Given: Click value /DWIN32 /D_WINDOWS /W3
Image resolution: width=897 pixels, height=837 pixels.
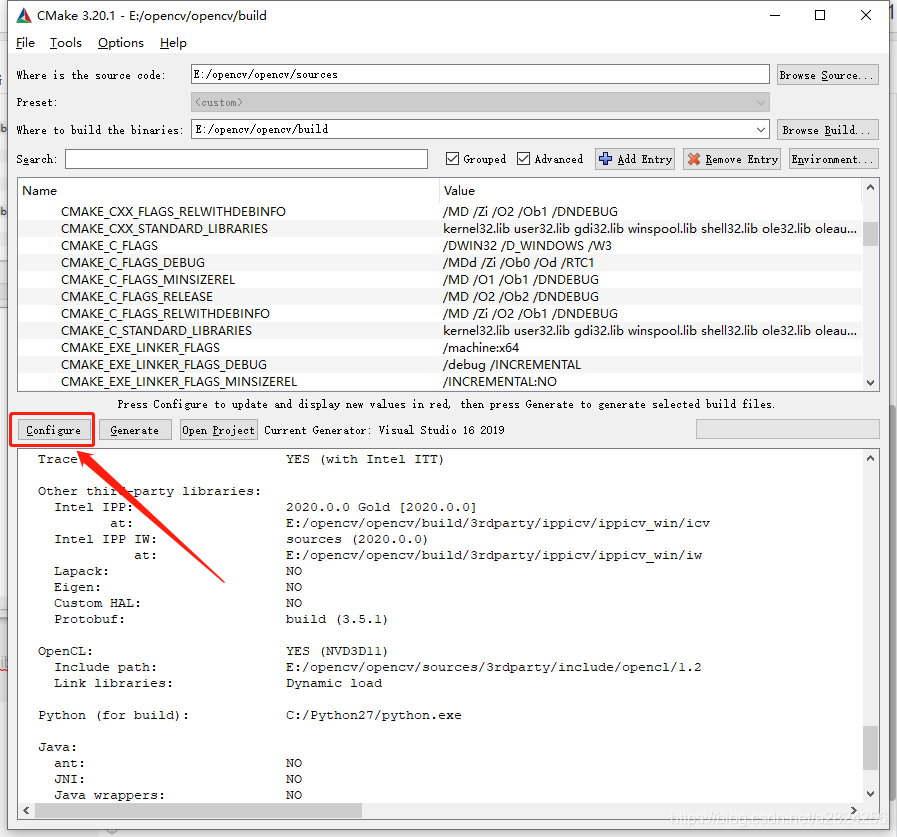Looking at the screenshot, I should coord(527,246).
